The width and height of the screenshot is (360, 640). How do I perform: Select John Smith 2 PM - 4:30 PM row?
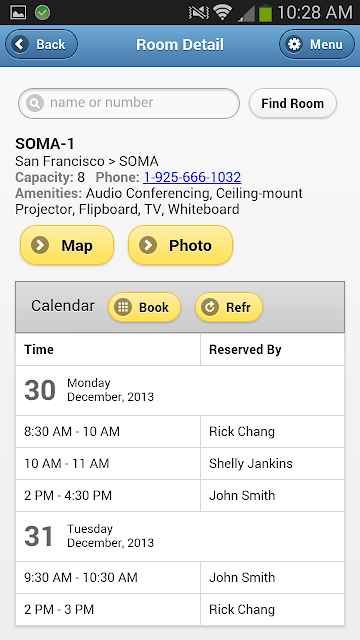[x=180, y=495]
